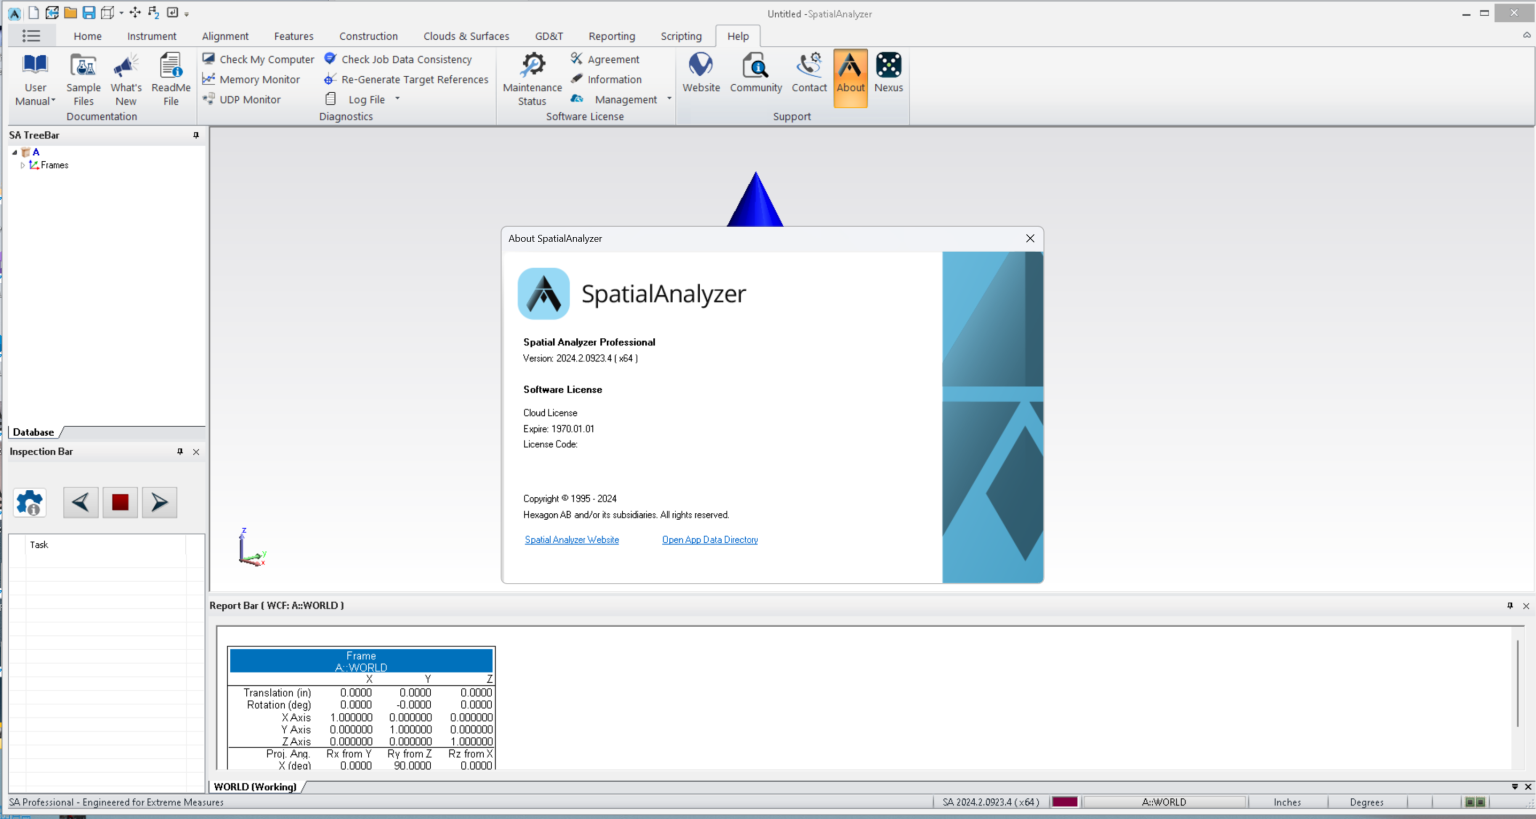This screenshot has height=819, width=1536.
Task: Toggle pin on the Inspection Bar
Action: click(180, 452)
